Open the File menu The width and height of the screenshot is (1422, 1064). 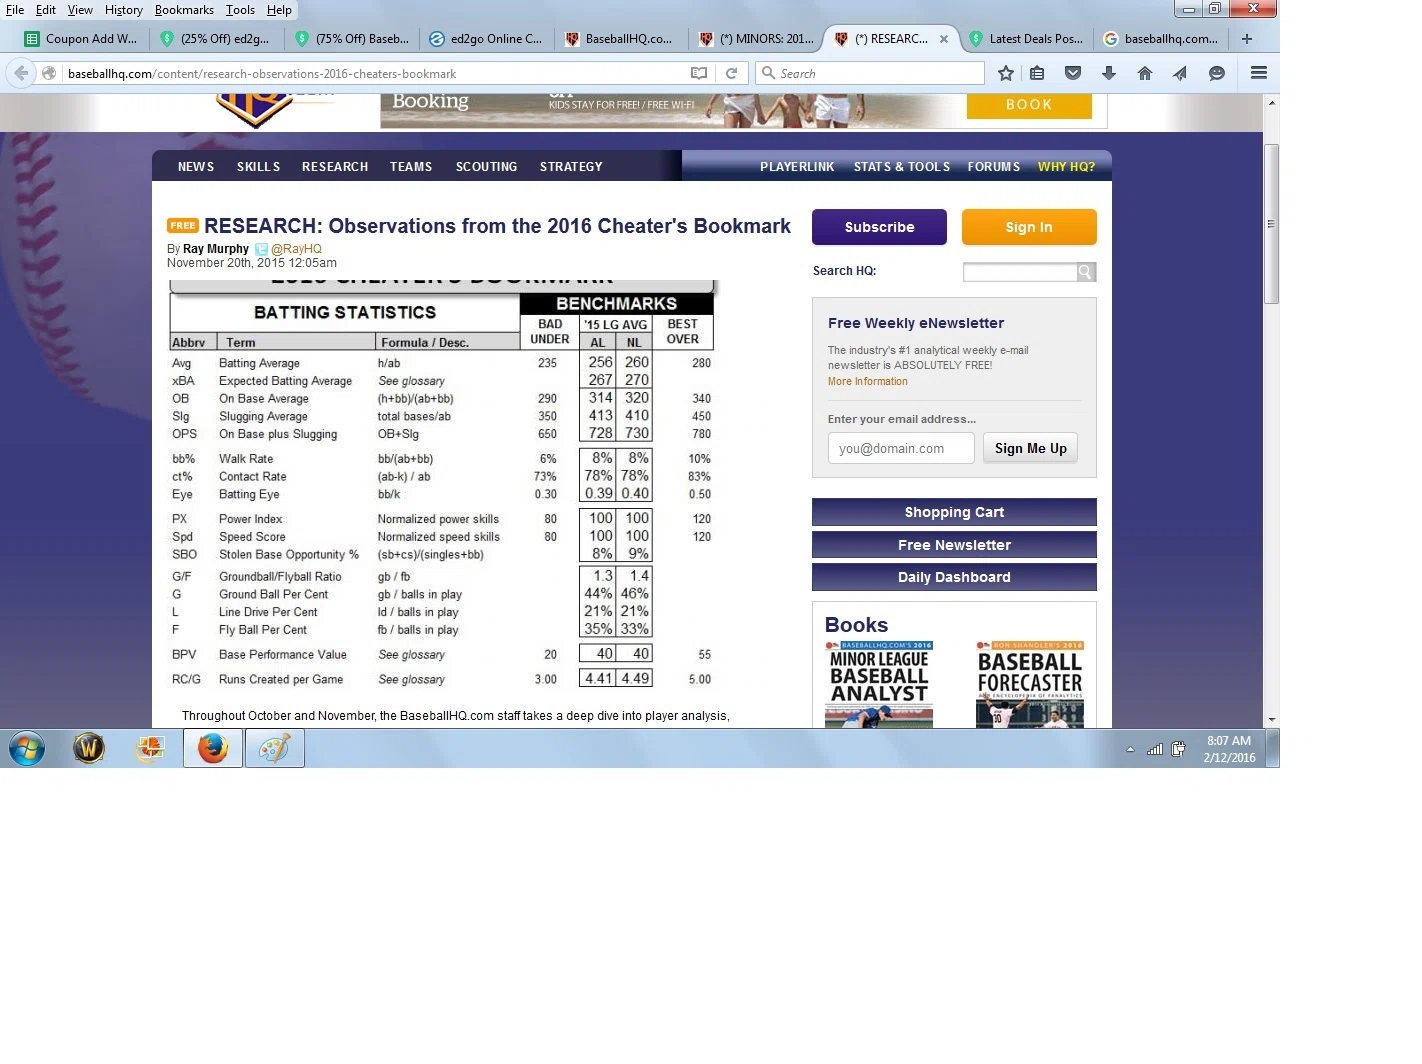coord(15,10)
